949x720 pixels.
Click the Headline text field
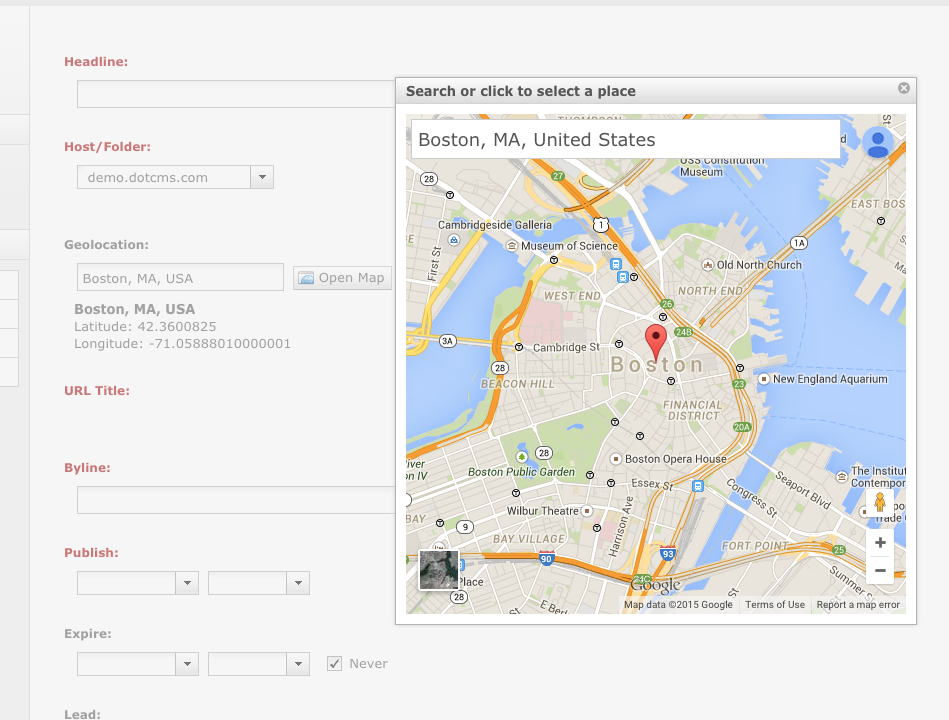[236, 94]
